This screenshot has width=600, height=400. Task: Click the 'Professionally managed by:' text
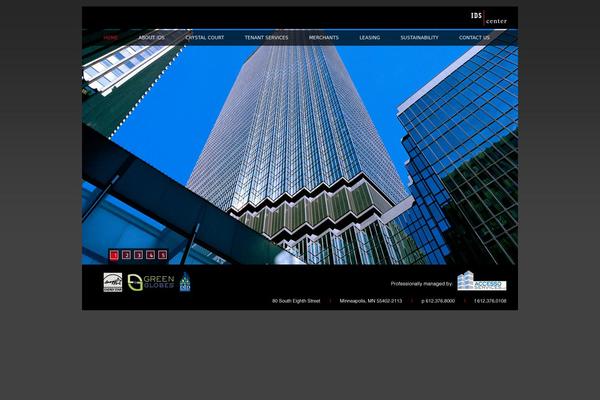[x=421, y=284]
